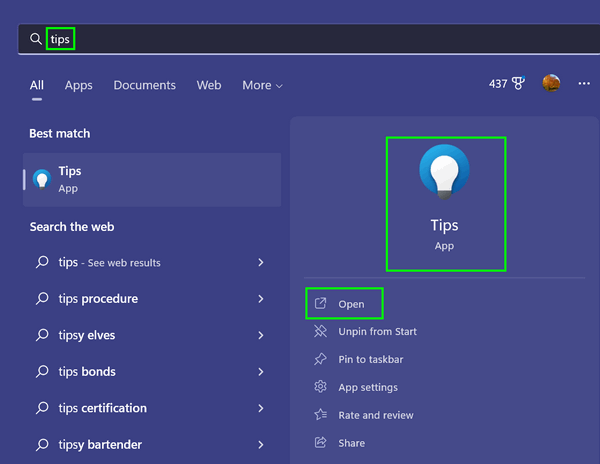The height and width of the screenshot is (464, 600).
Task: Switch to the Web tab
Action: (x=209, y=85)
